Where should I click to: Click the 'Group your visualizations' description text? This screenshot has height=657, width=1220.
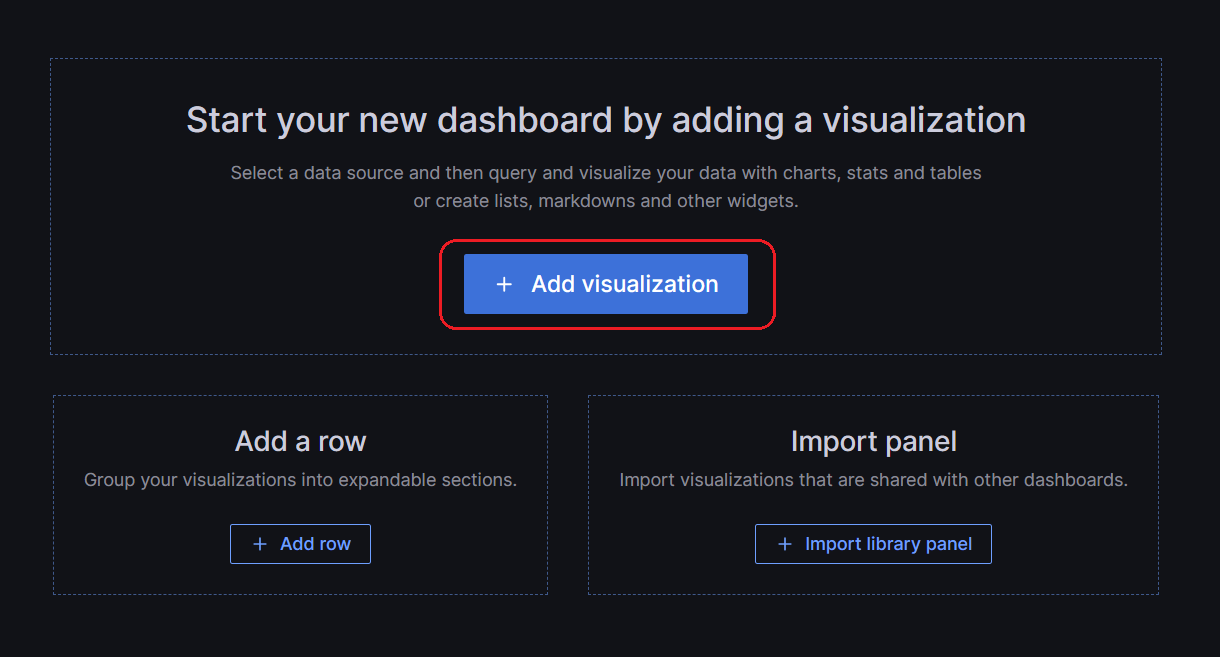click(300, 480)
